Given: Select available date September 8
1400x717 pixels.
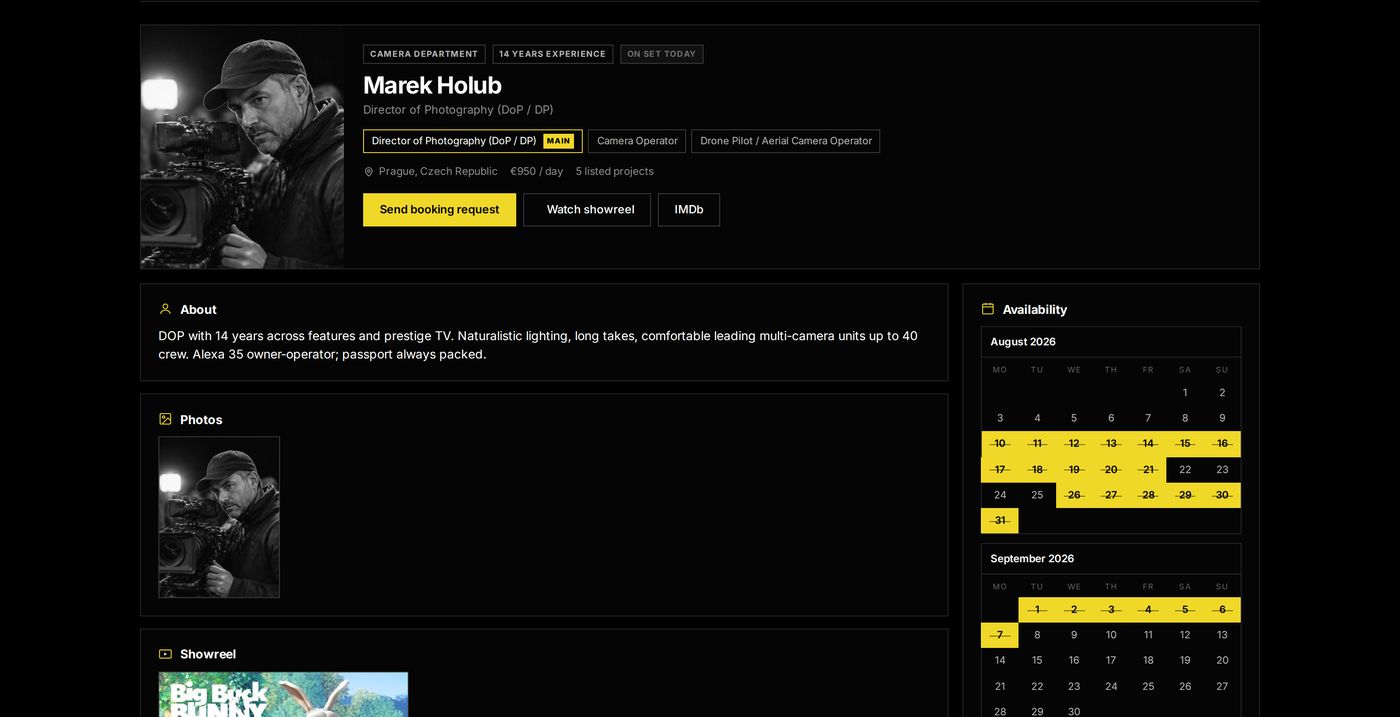Looking at the screenshot, I should (x=1037, y=635).
